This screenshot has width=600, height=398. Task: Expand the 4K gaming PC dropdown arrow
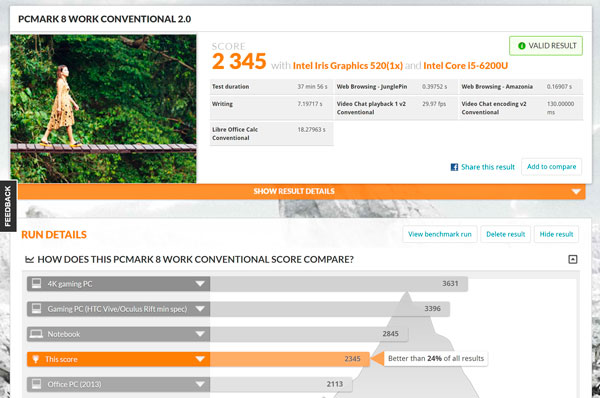[200, 284]
